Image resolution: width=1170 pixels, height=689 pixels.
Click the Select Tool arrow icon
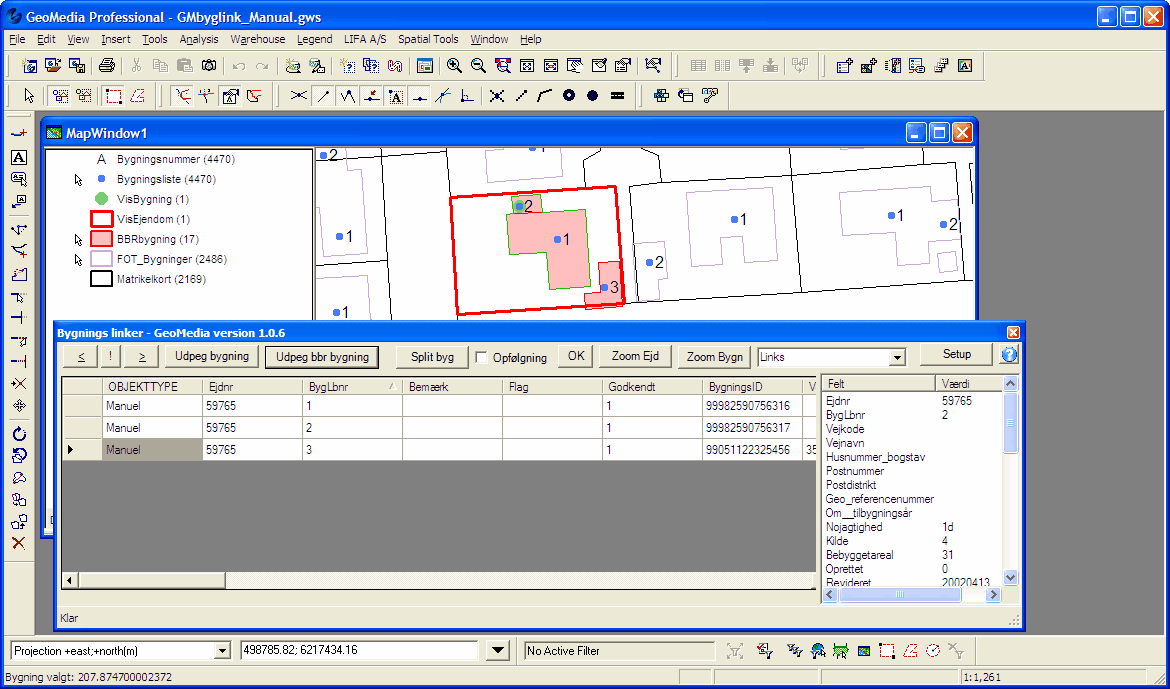[29, 96]
